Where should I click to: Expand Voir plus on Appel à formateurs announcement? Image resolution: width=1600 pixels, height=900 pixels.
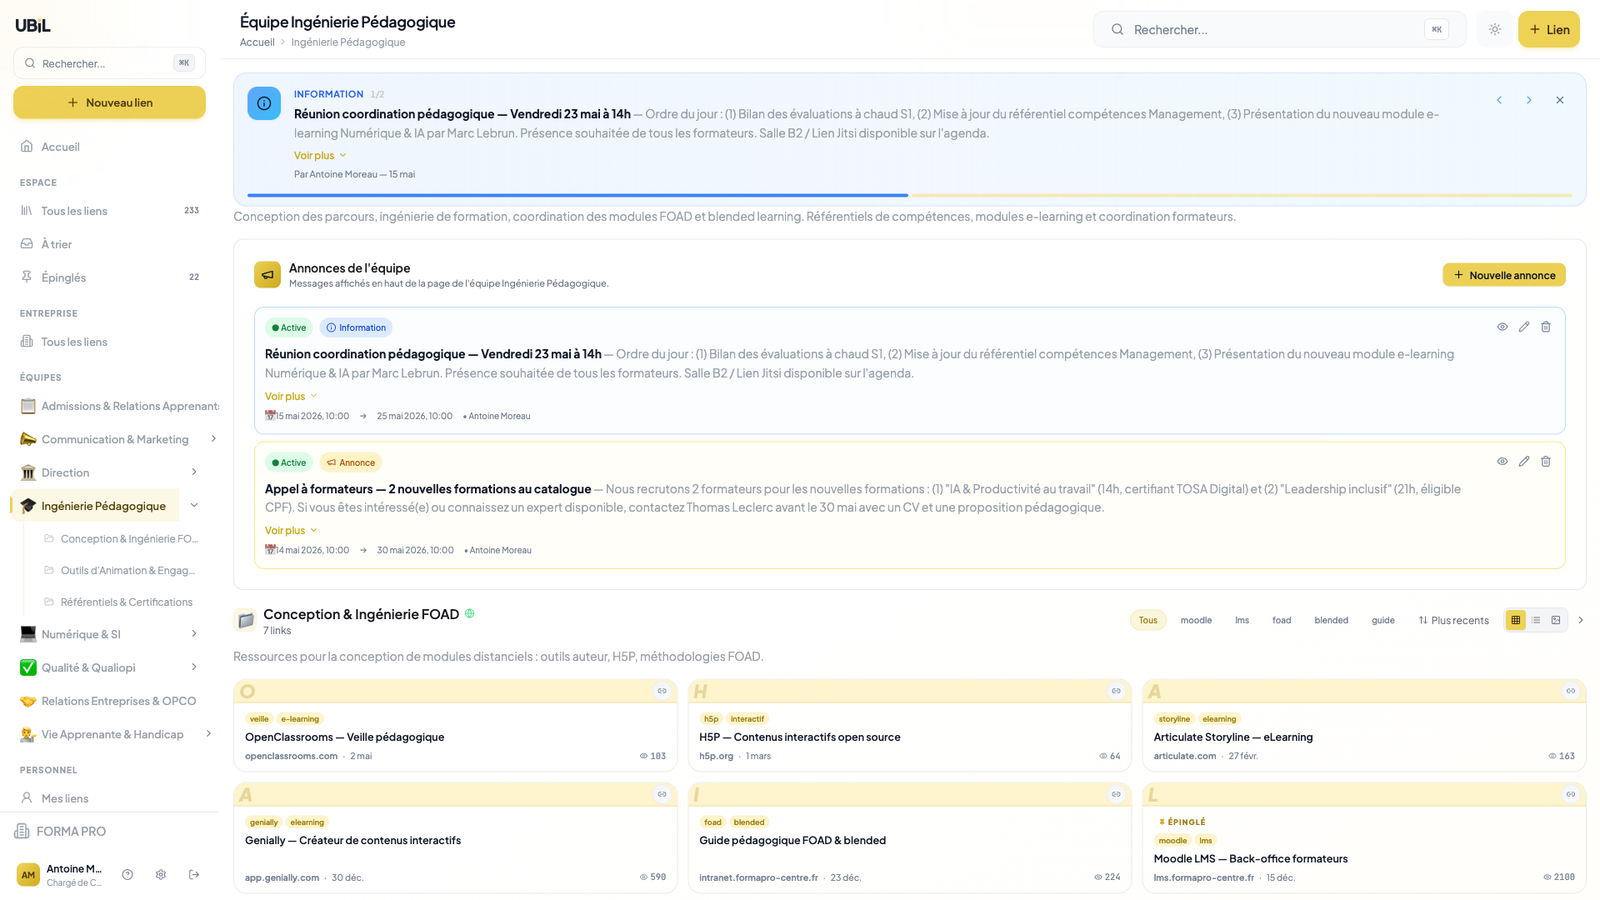click(291, 530)
